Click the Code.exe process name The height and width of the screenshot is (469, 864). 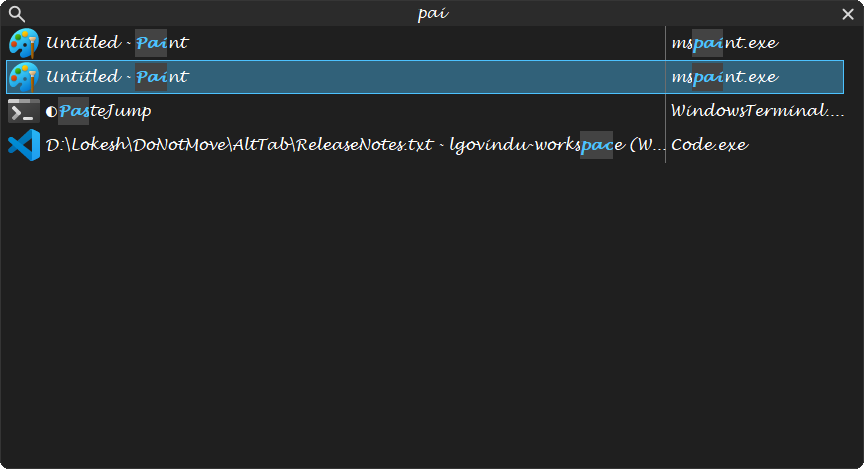pyautogui.click(x=709, y=145)
